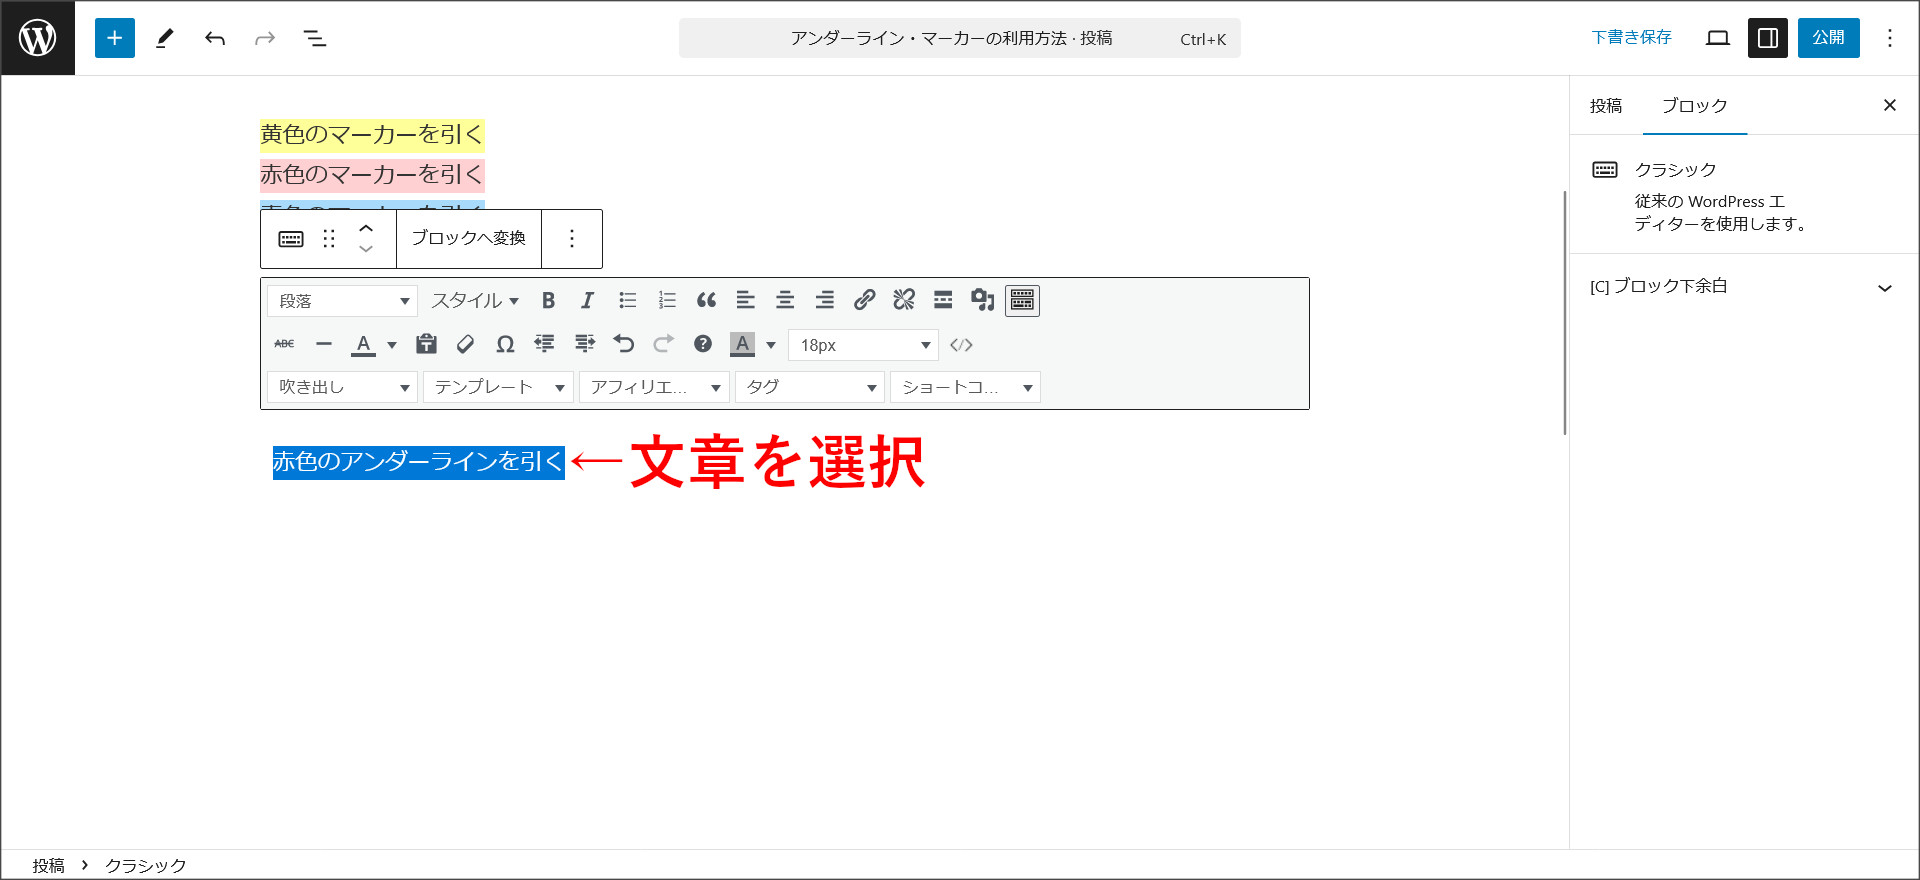Screen dimensions: 1920x880
Task: Open the text color picker arrow
Action: [392, 345]
